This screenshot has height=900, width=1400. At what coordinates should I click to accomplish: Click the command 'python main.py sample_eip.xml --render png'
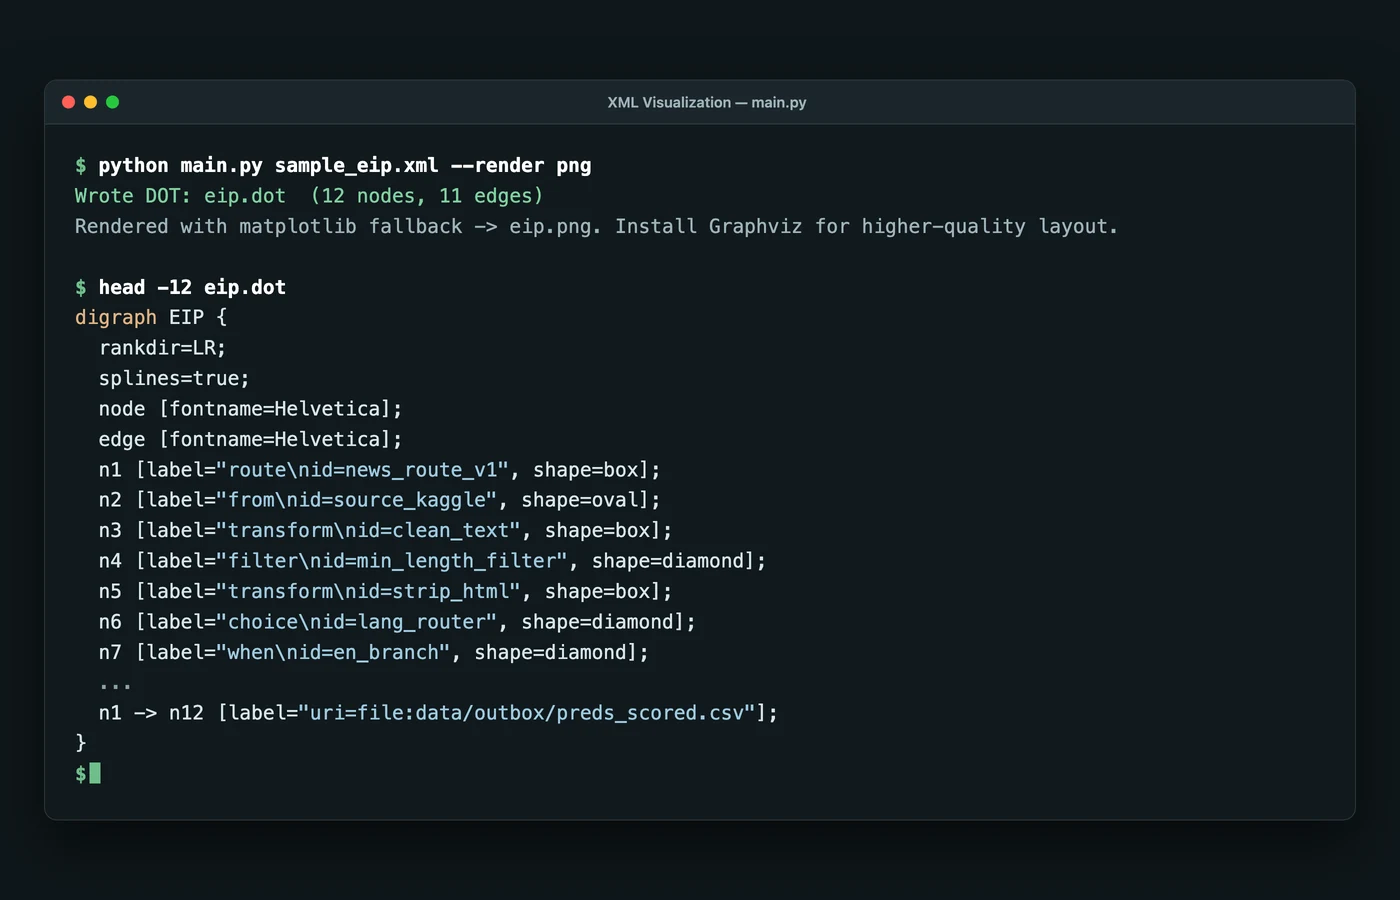(x=345, y=165)
